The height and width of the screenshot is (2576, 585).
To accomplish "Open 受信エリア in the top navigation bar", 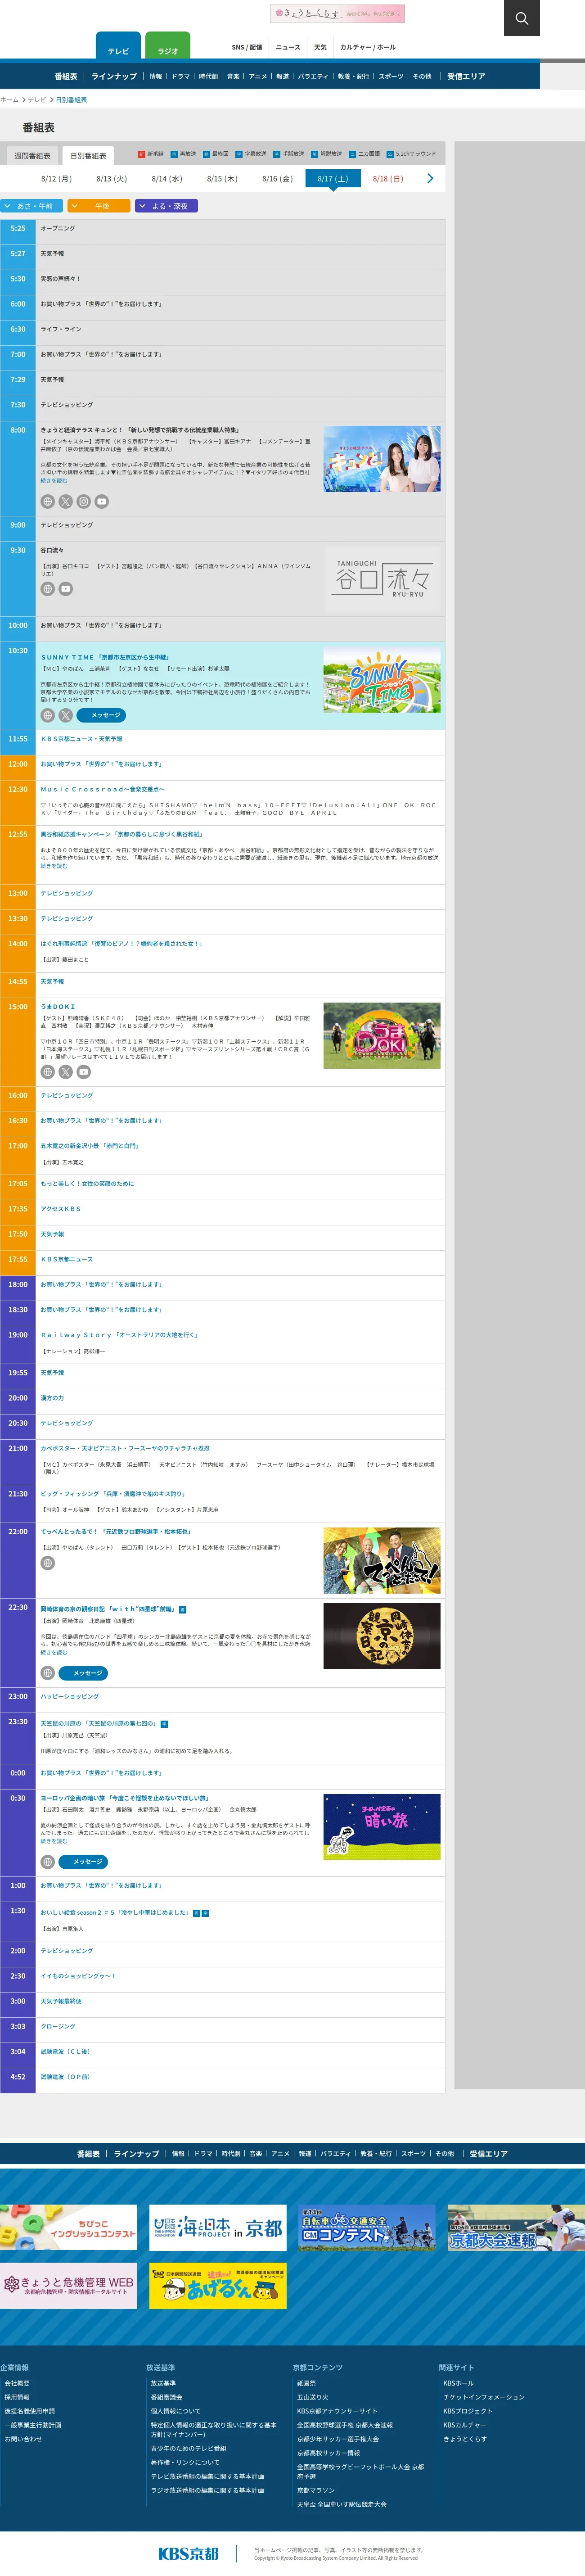I will (466, 76).
